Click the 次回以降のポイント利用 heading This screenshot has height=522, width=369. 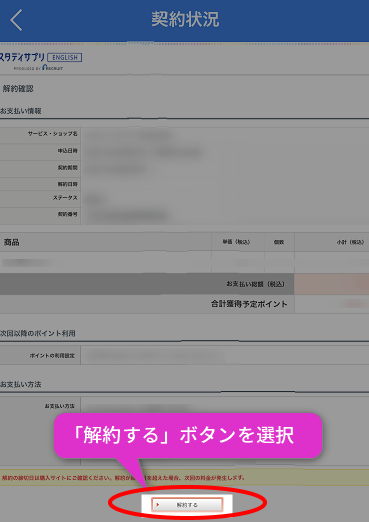coord(38,333)
